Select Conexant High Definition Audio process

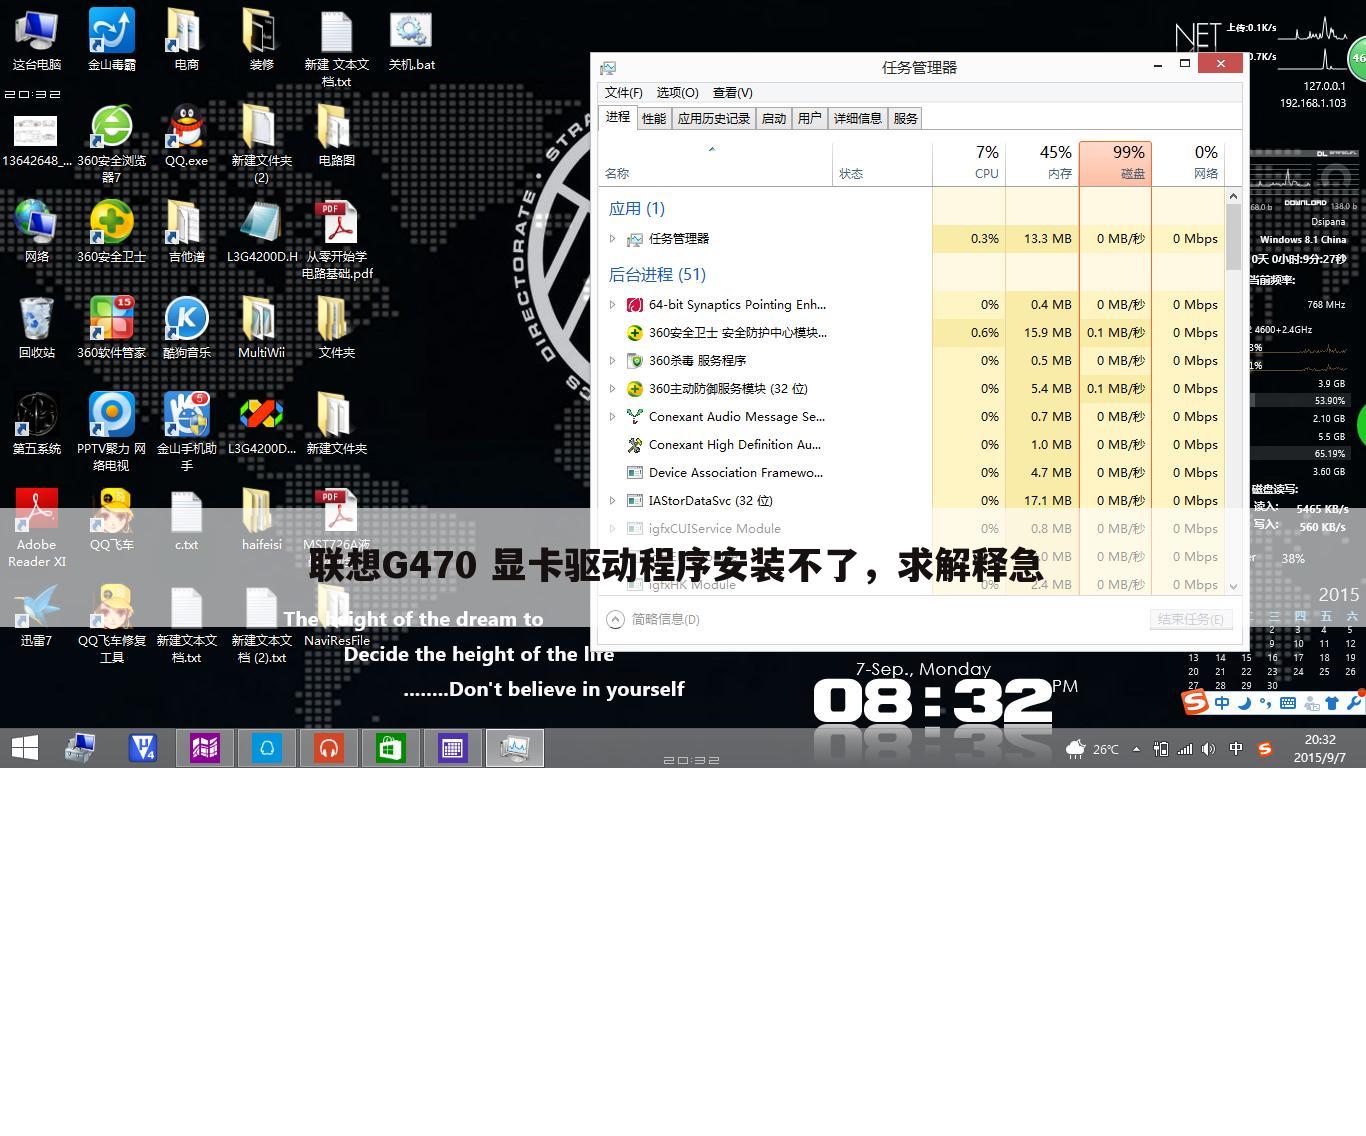[912, 445]
